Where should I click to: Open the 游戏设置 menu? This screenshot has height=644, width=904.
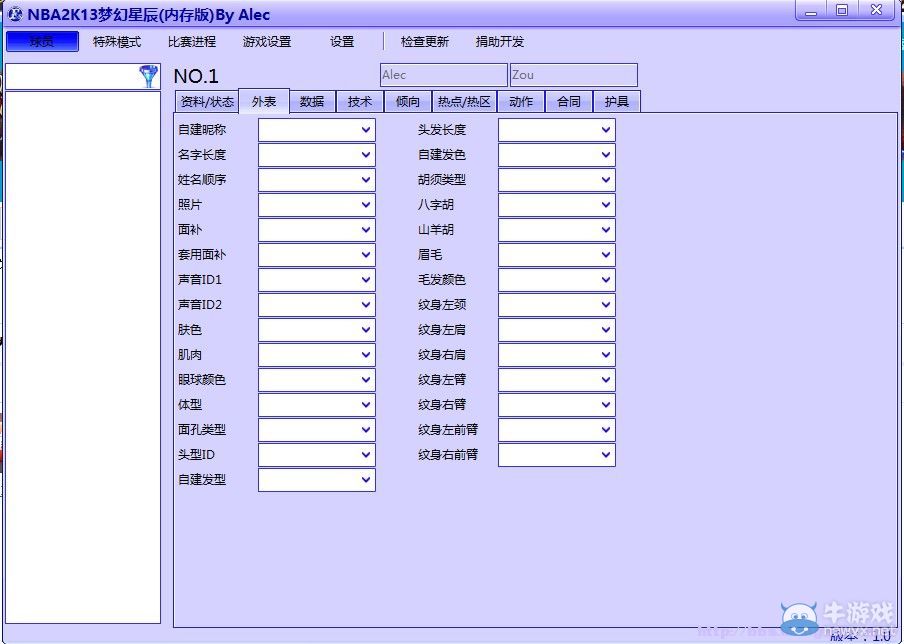coord(267,42)
